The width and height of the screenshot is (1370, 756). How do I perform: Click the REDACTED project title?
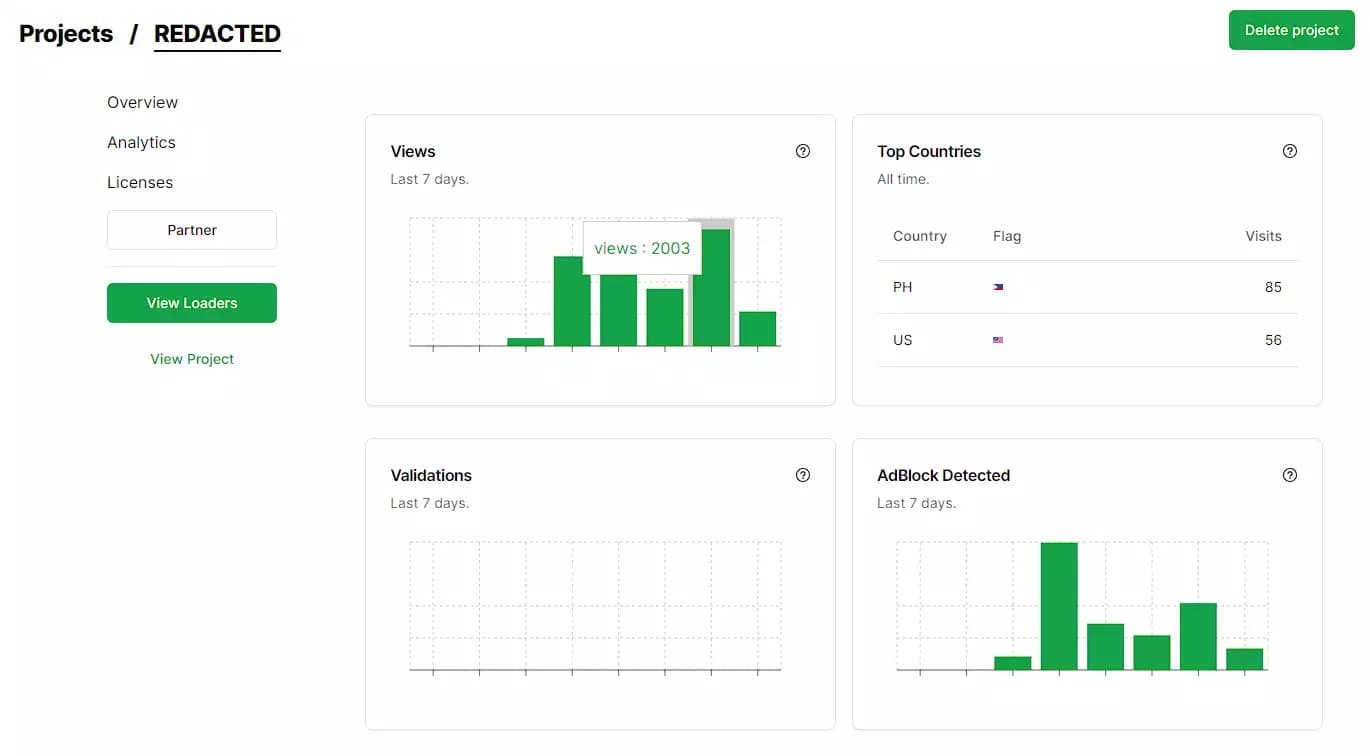point(217,33)
